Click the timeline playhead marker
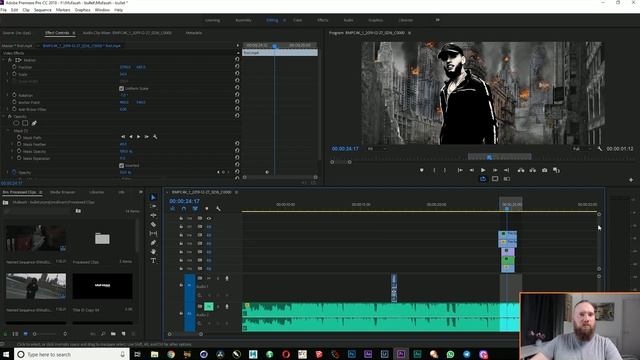This screenshot has height=360, width=640. (507, 209)
